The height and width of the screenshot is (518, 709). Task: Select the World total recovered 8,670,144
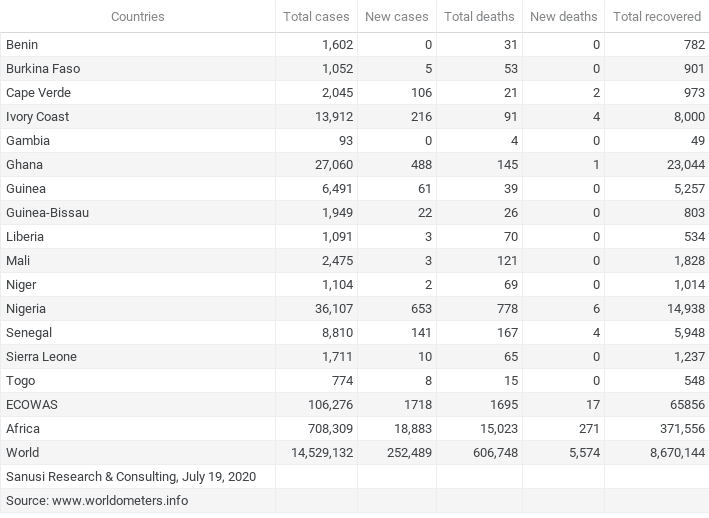coord(677,452)
